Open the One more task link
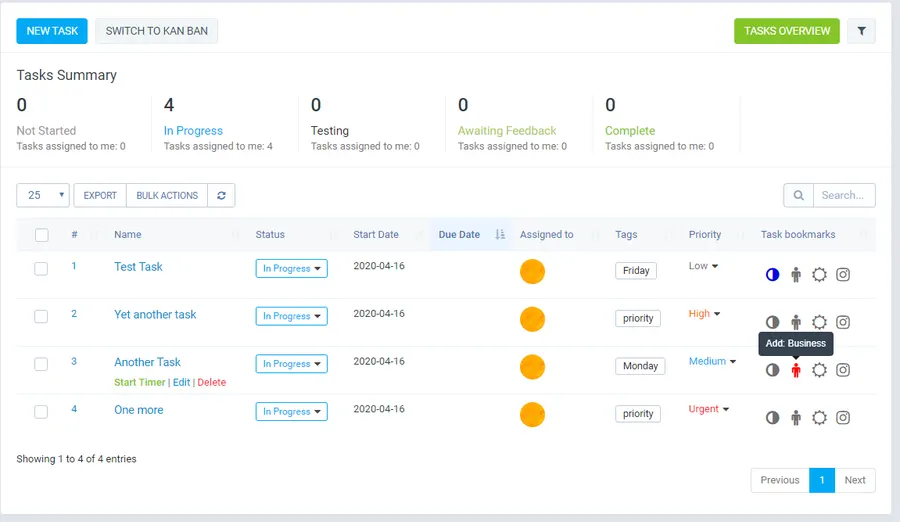This screenshot has width=900, height=522. tap(139, 410)
